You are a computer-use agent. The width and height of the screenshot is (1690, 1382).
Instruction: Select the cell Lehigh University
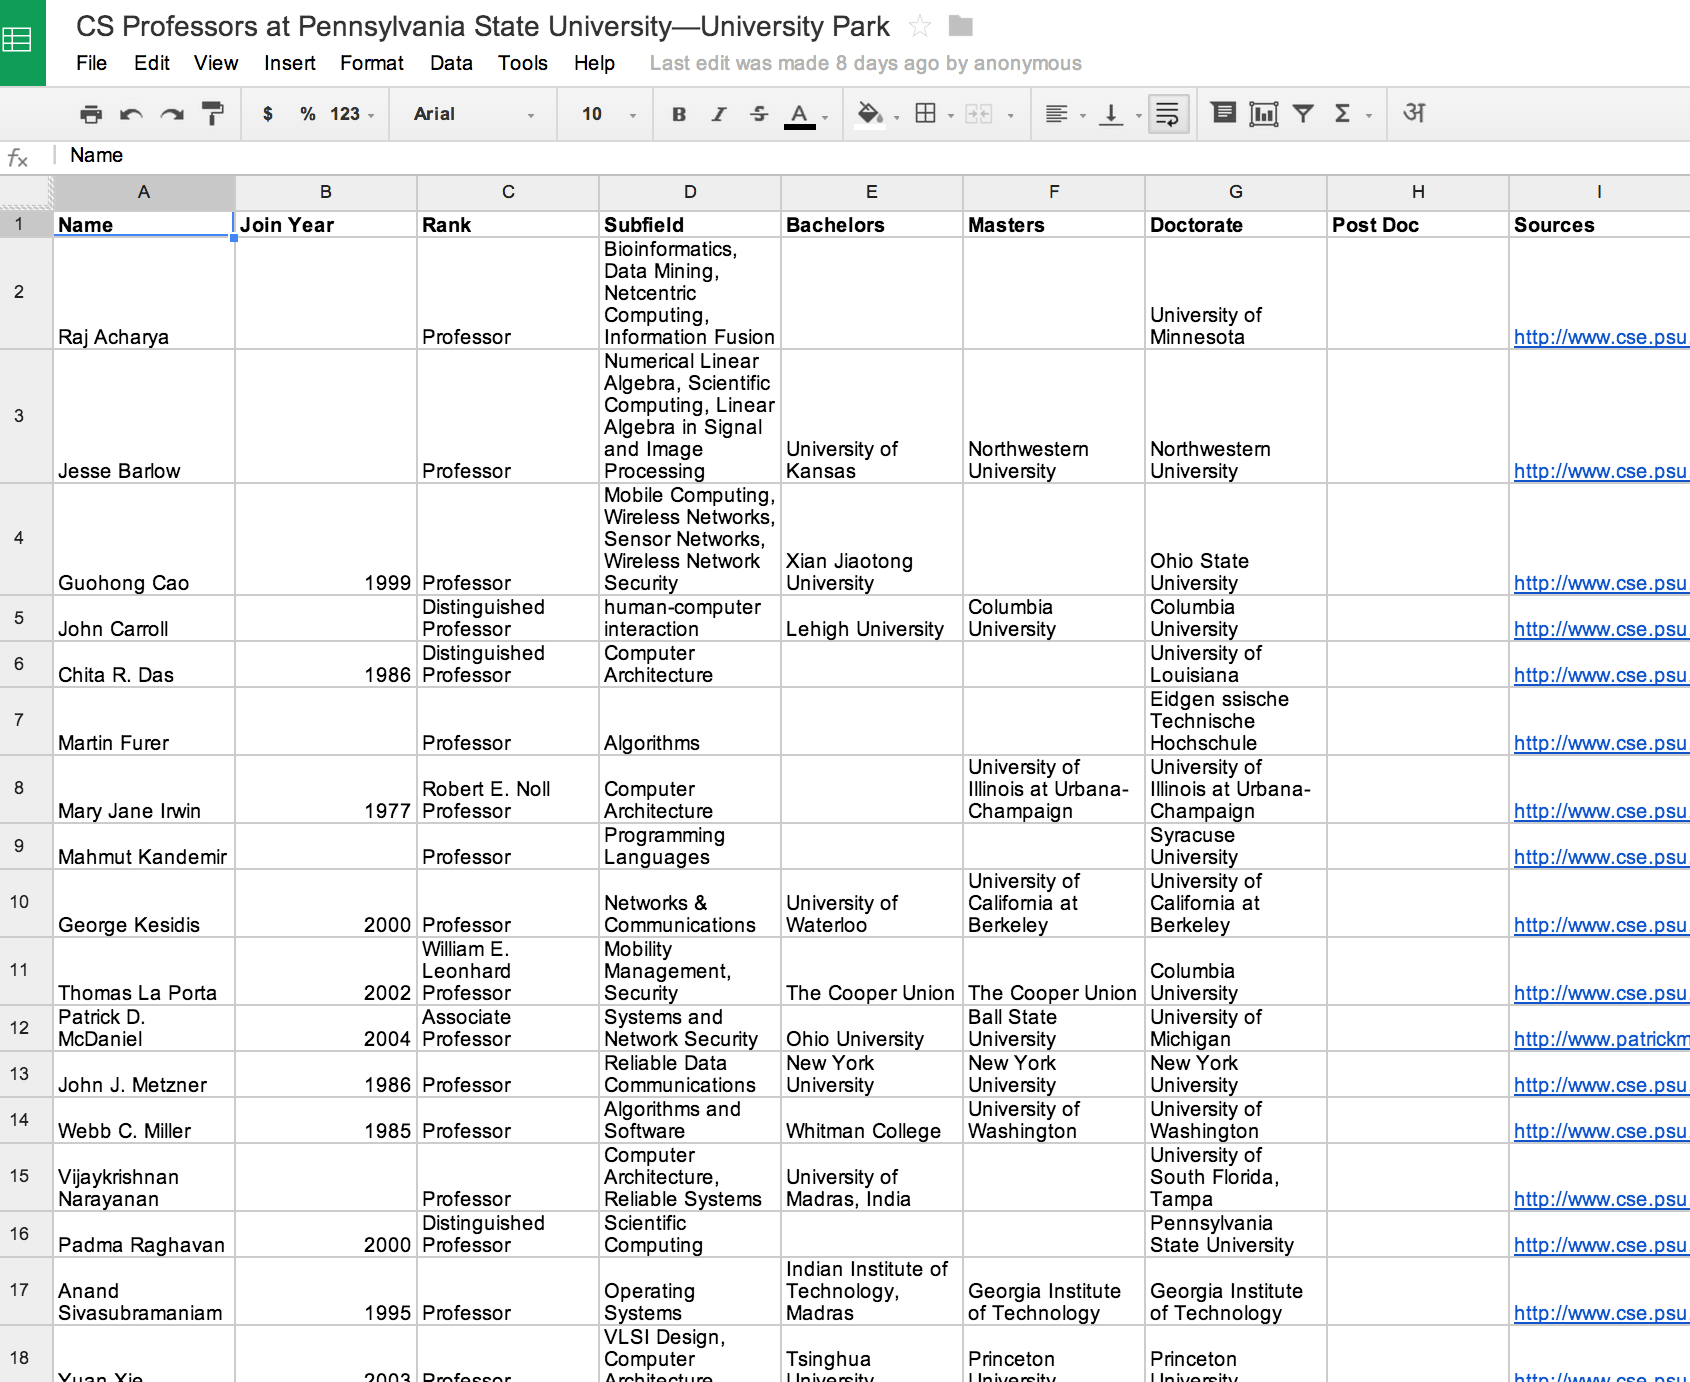[871, 619]
